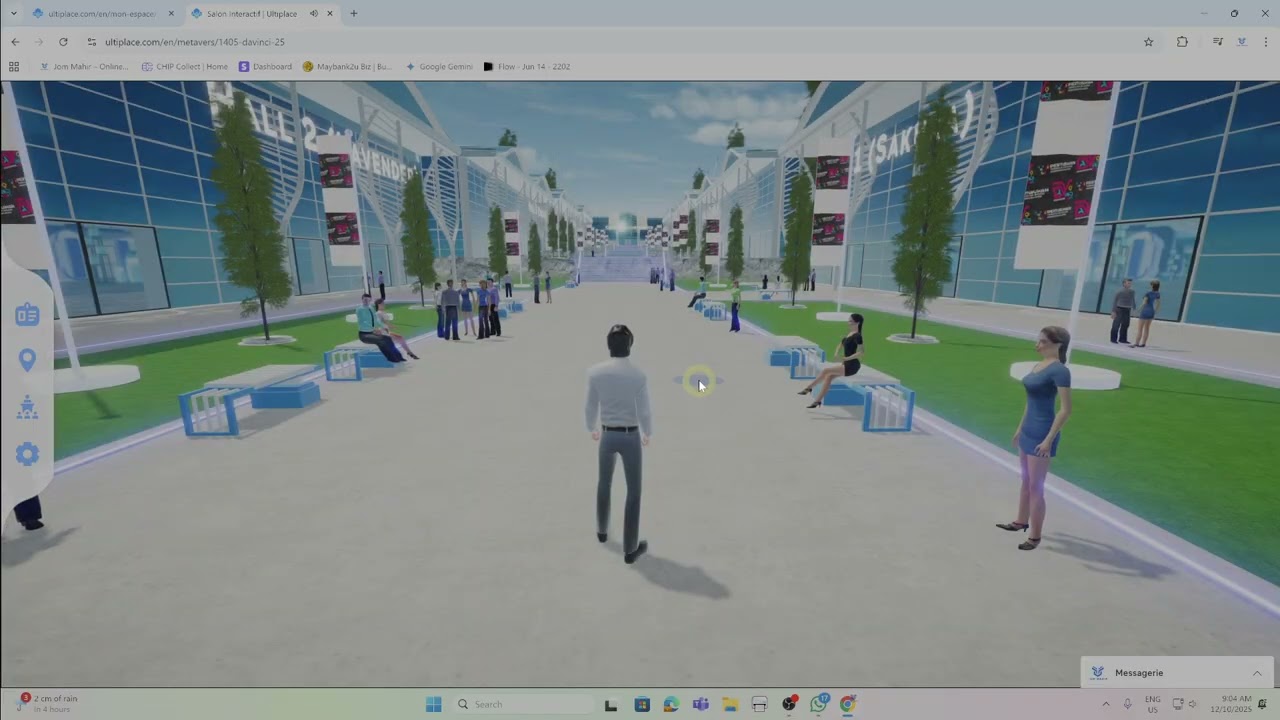Click the browser extensions puzzle icon

point(1182,42)
